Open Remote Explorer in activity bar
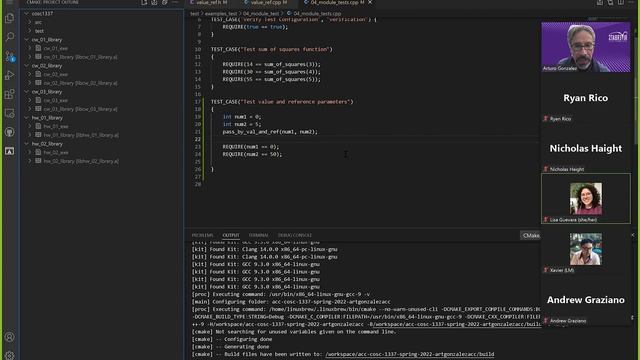This screenshot has width=640, height=360. (x=9, y=113)
